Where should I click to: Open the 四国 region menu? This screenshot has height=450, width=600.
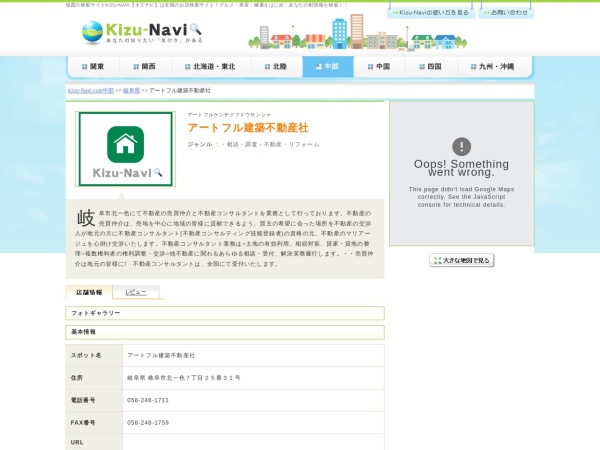pyautogui.click(x=431, y=67)
